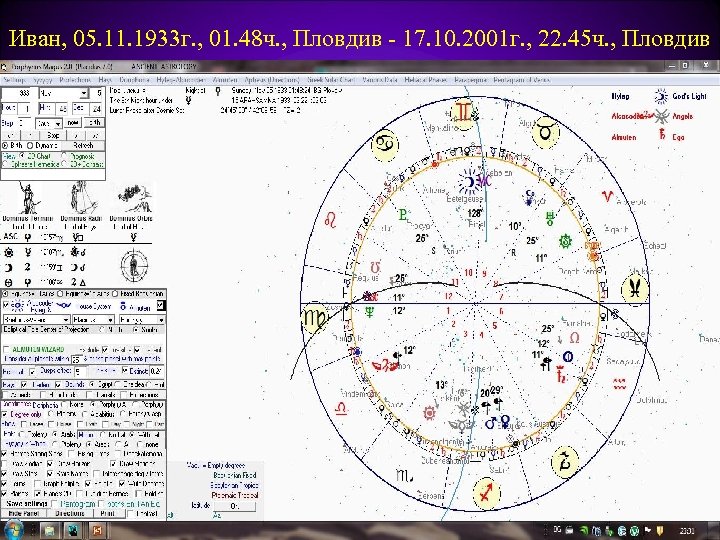Screen dimensions: 720x540
Task: Click the North Node symbol in chart
Action: [x=574, y=338]
